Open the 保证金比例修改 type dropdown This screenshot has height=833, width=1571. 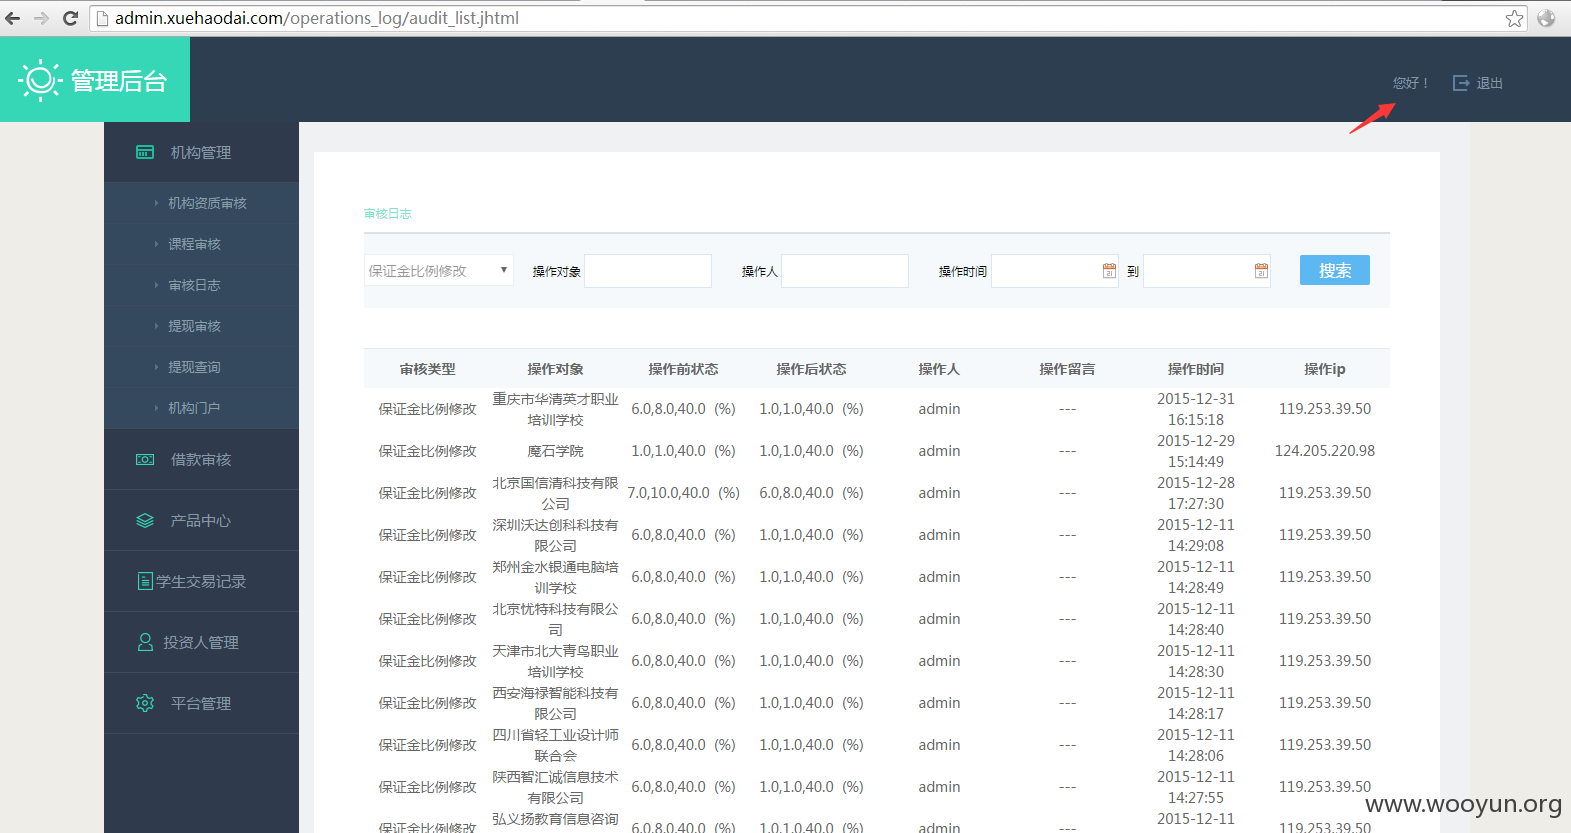[438, 271]
